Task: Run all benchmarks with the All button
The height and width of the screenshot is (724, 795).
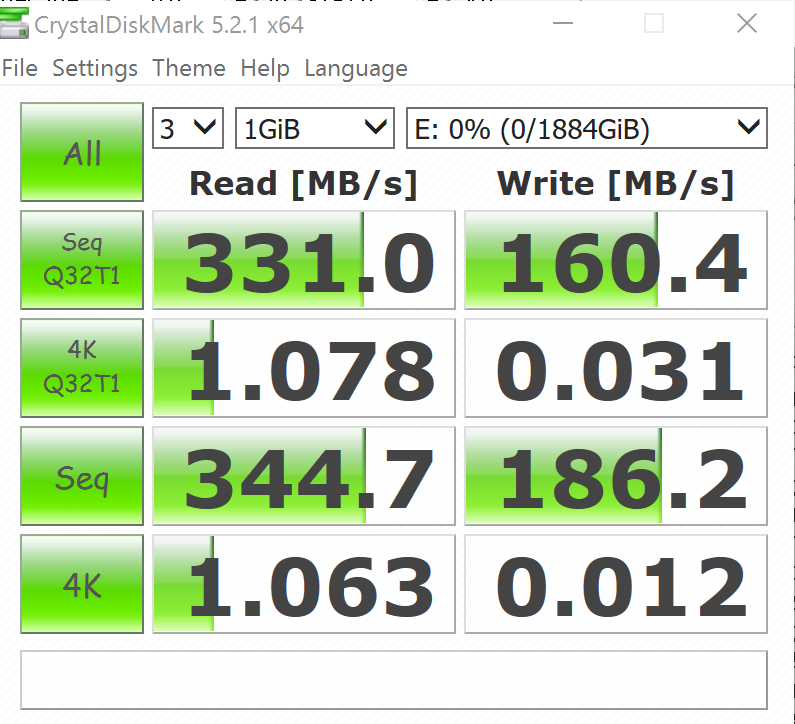Action: [82, 152]
